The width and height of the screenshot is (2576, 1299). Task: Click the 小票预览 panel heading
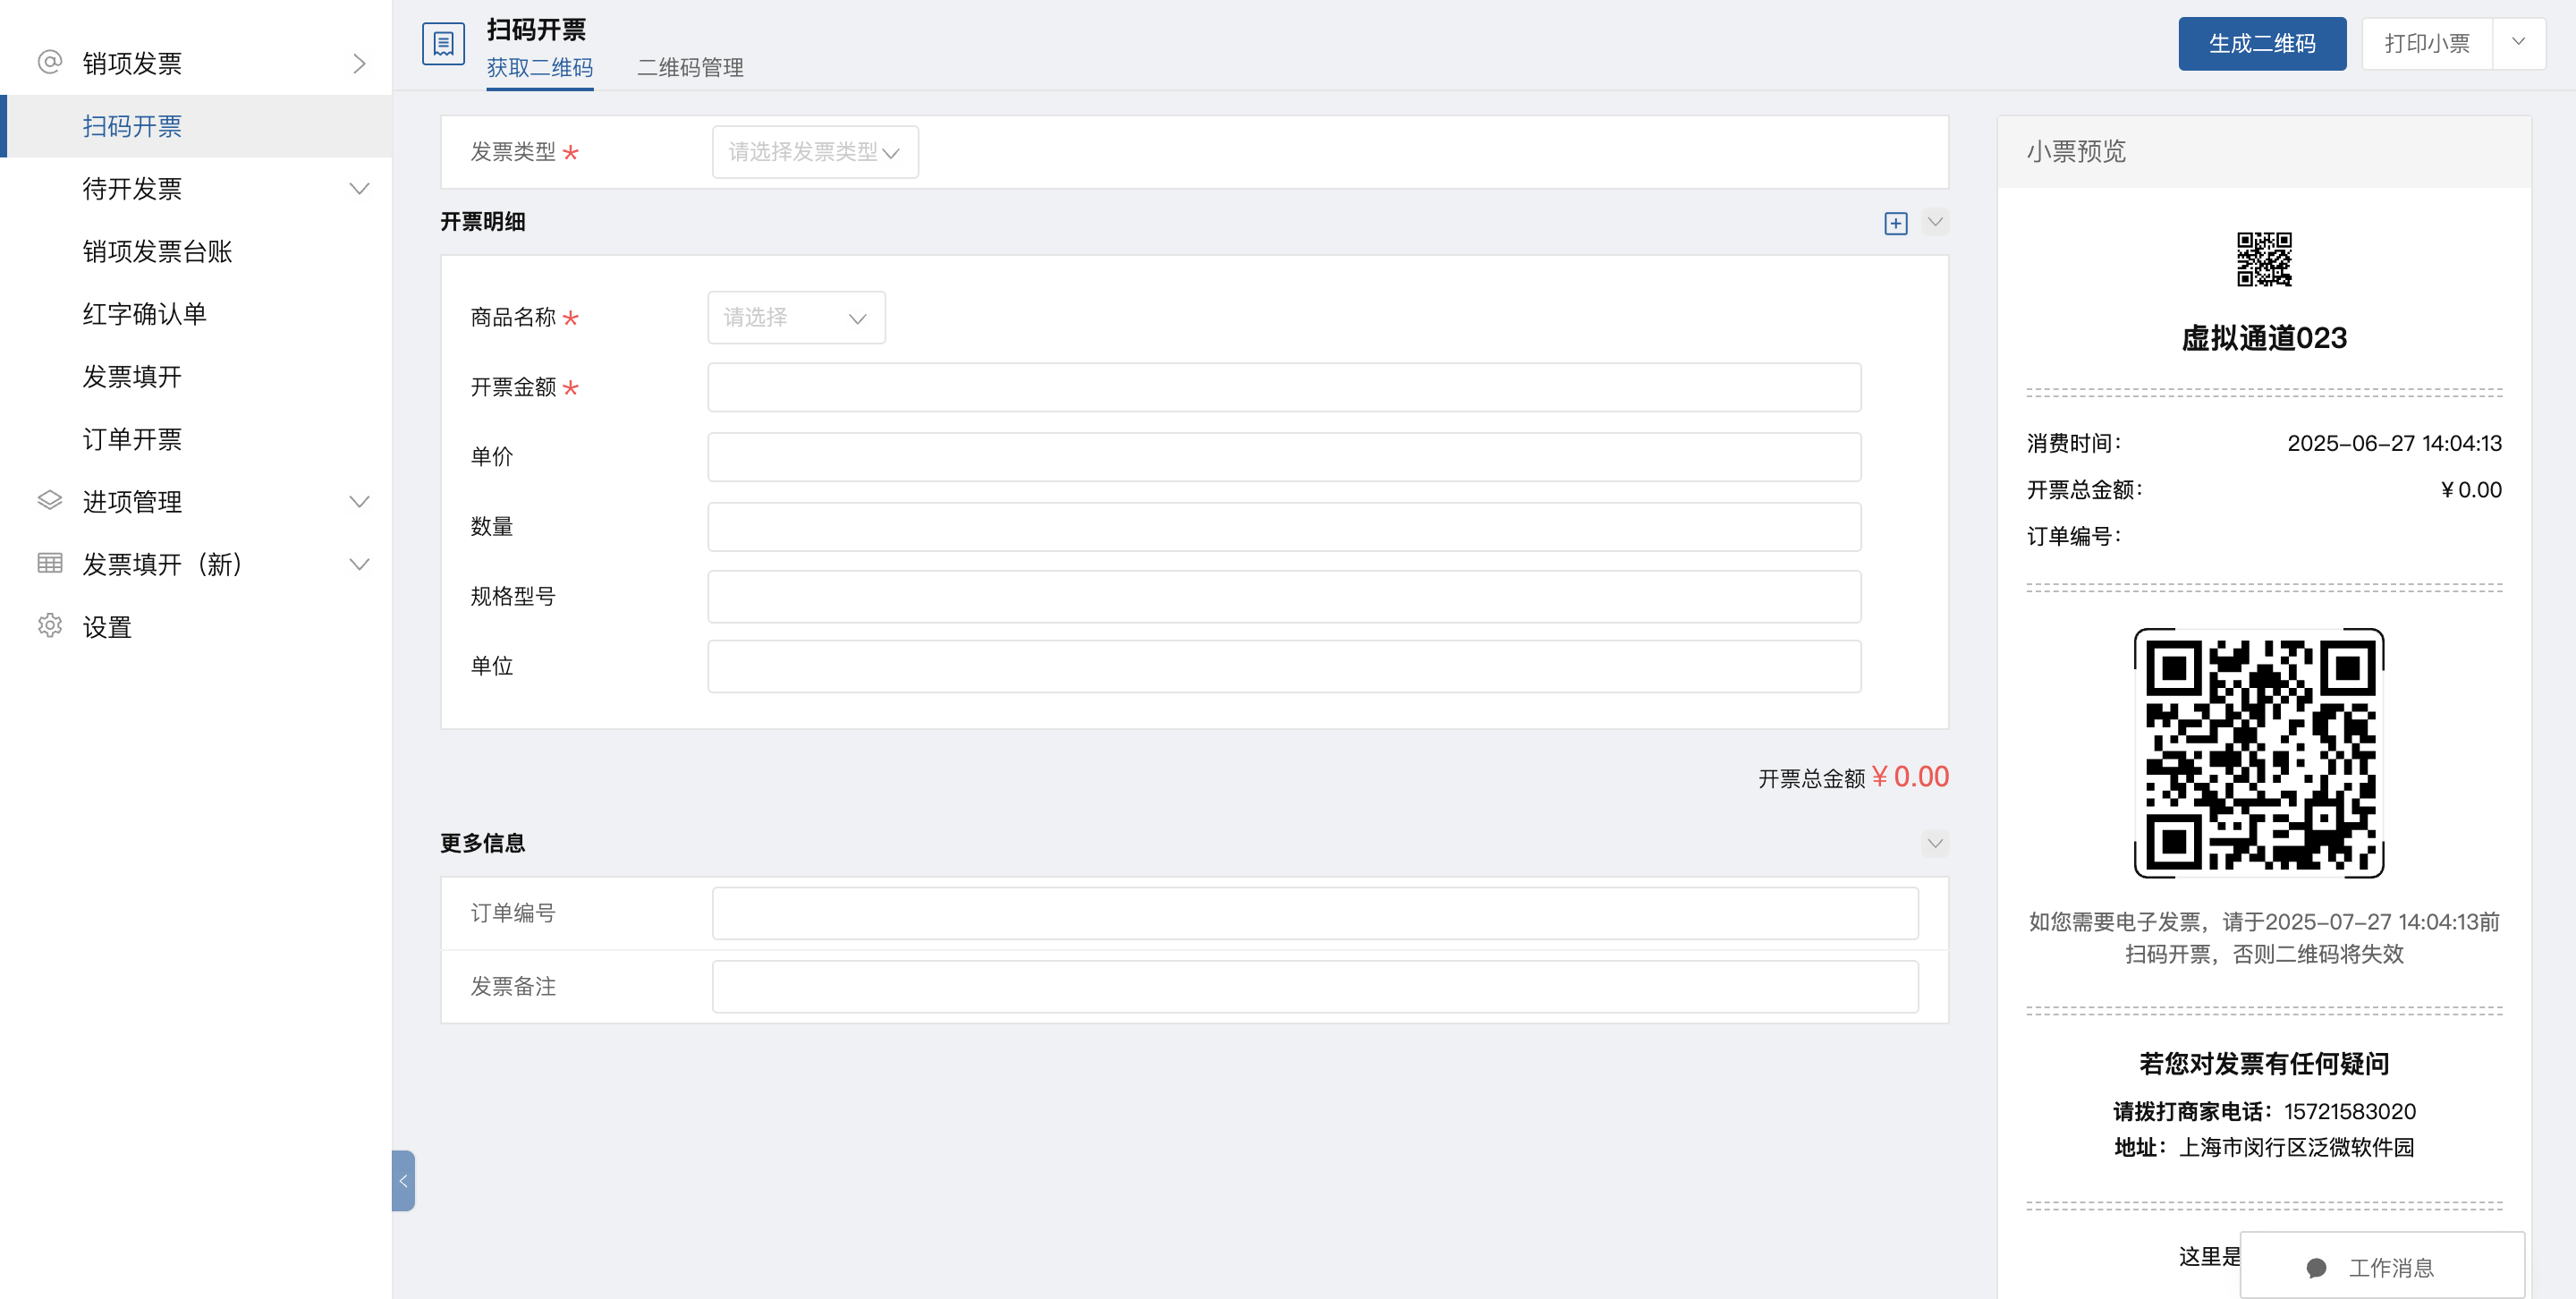point(2076,151)
